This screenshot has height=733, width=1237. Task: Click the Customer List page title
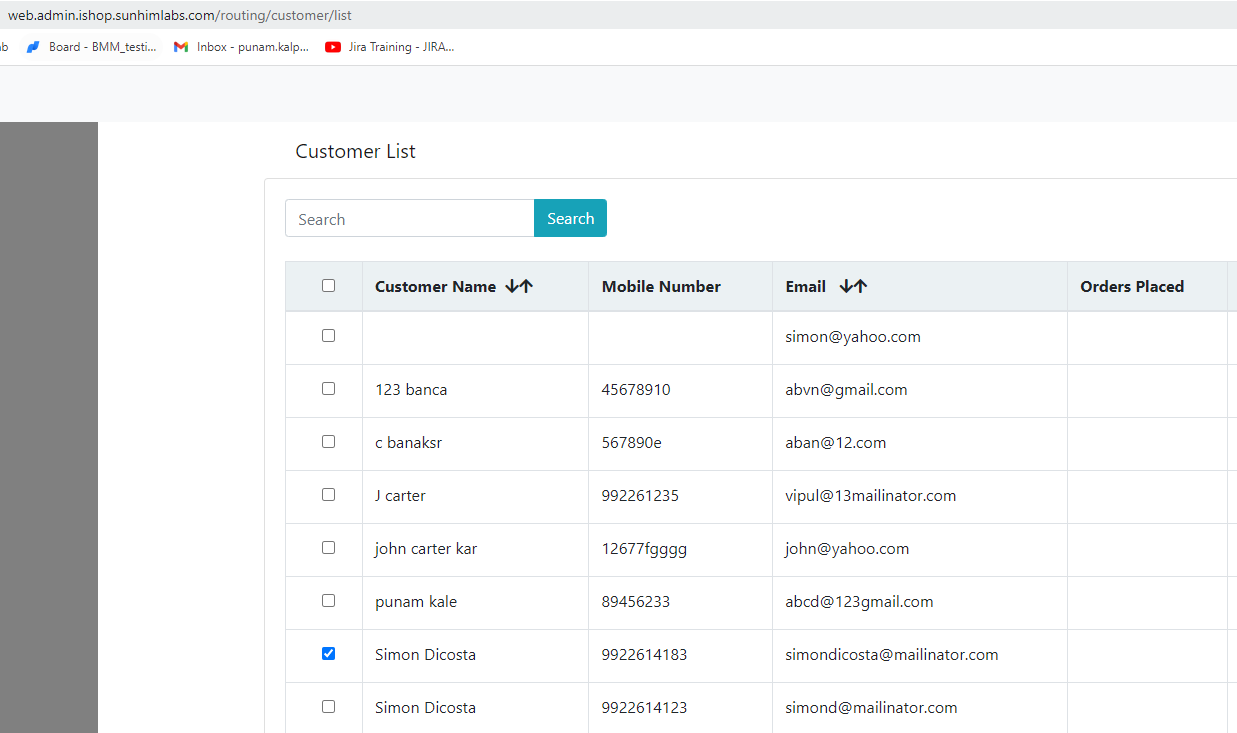[x=355, y=152]
